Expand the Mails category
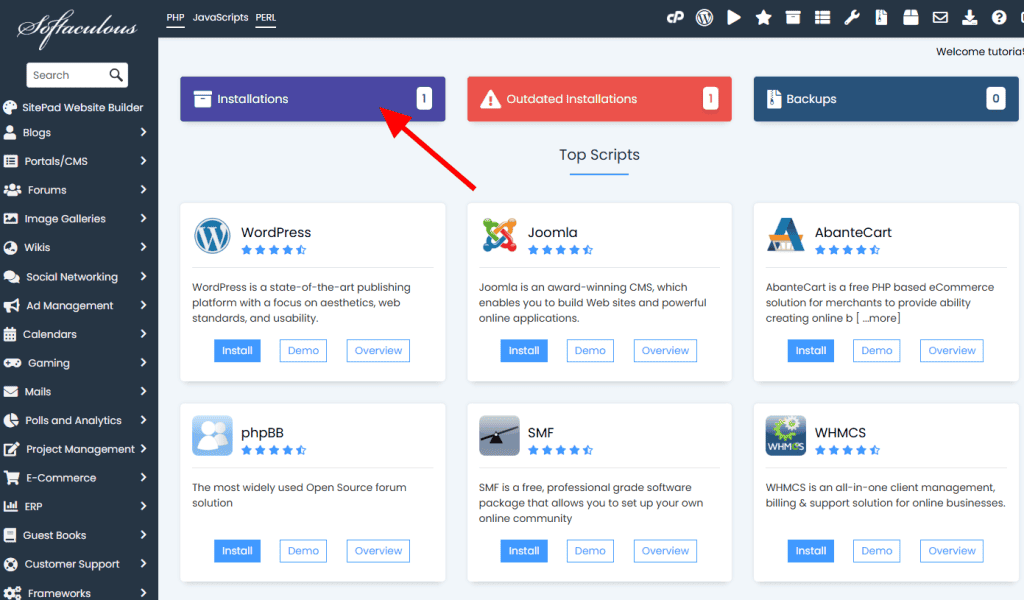1024x600 pixels. click(x=74, y=392)
